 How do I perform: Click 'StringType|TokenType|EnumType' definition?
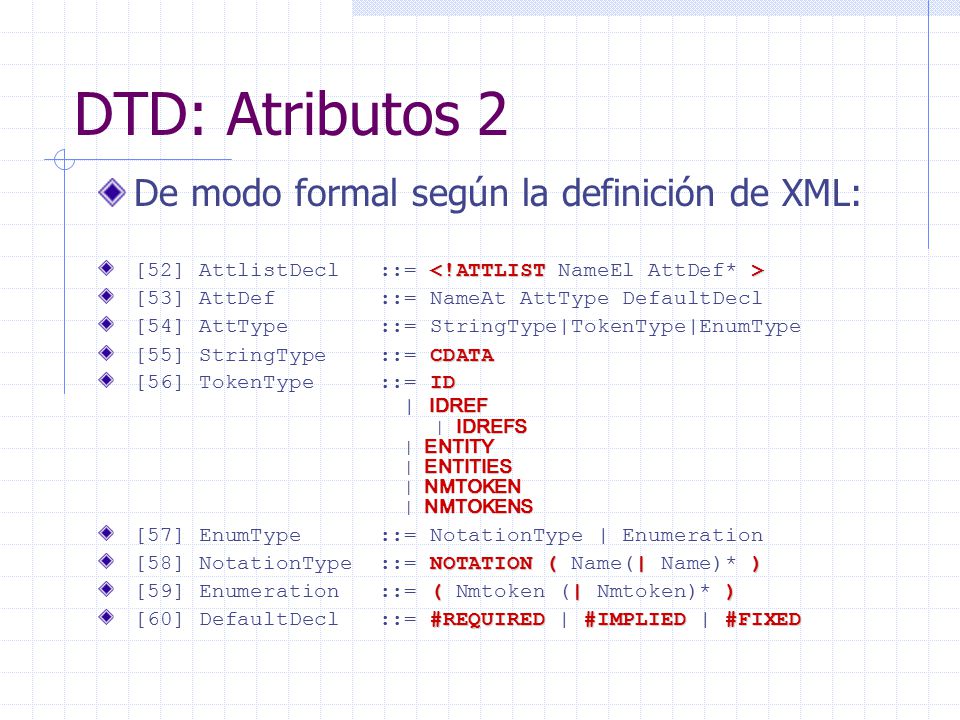point(615,326)
